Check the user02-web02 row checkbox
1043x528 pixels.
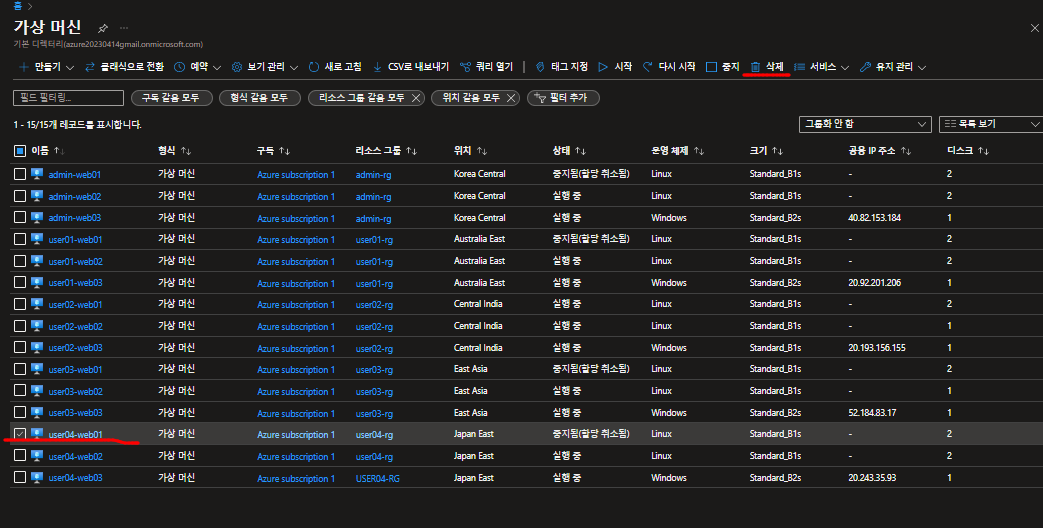click(x=20, y=326)
